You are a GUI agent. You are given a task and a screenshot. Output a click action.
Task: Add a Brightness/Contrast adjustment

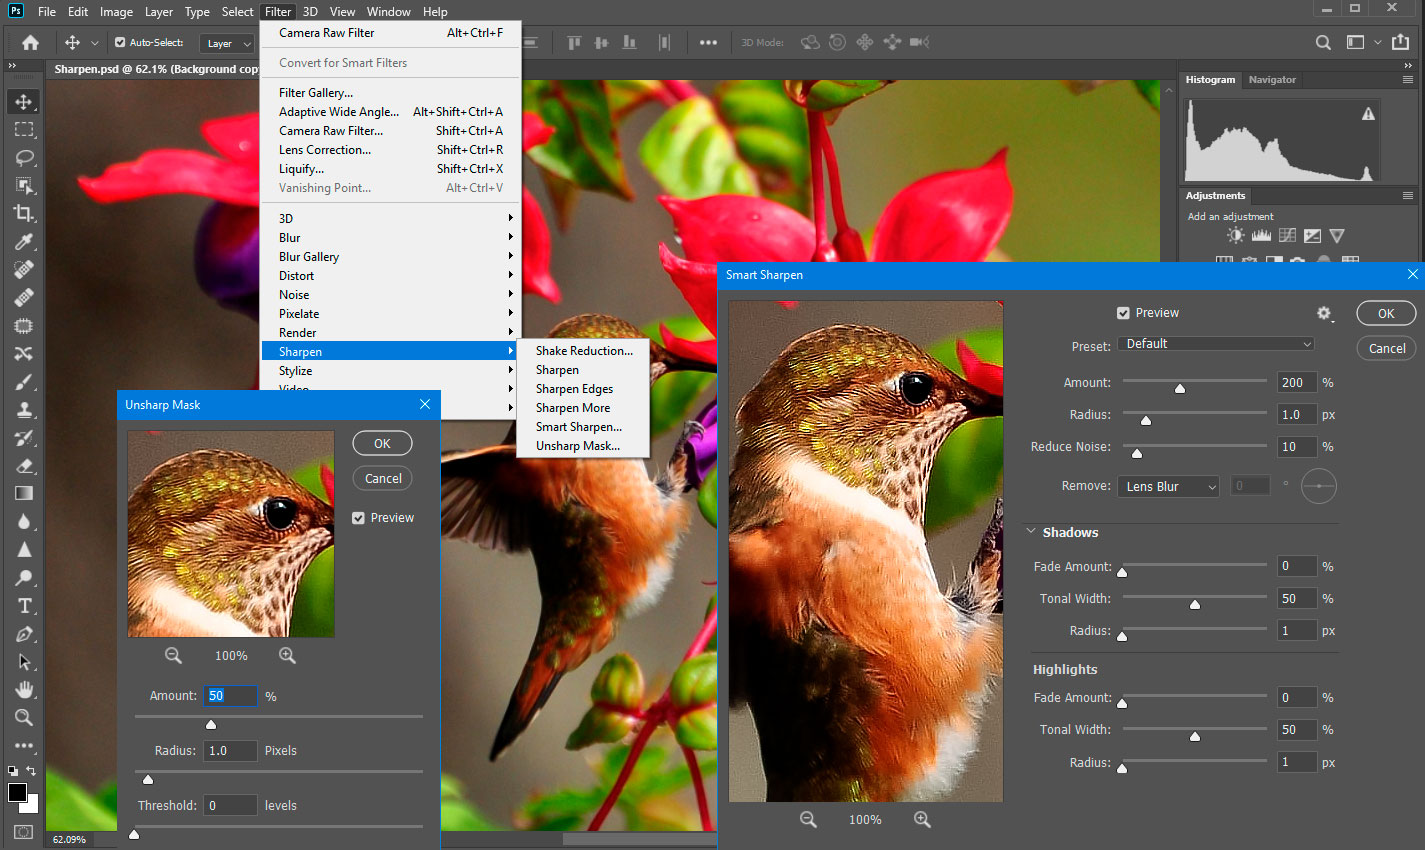(x=1234, y=234)
